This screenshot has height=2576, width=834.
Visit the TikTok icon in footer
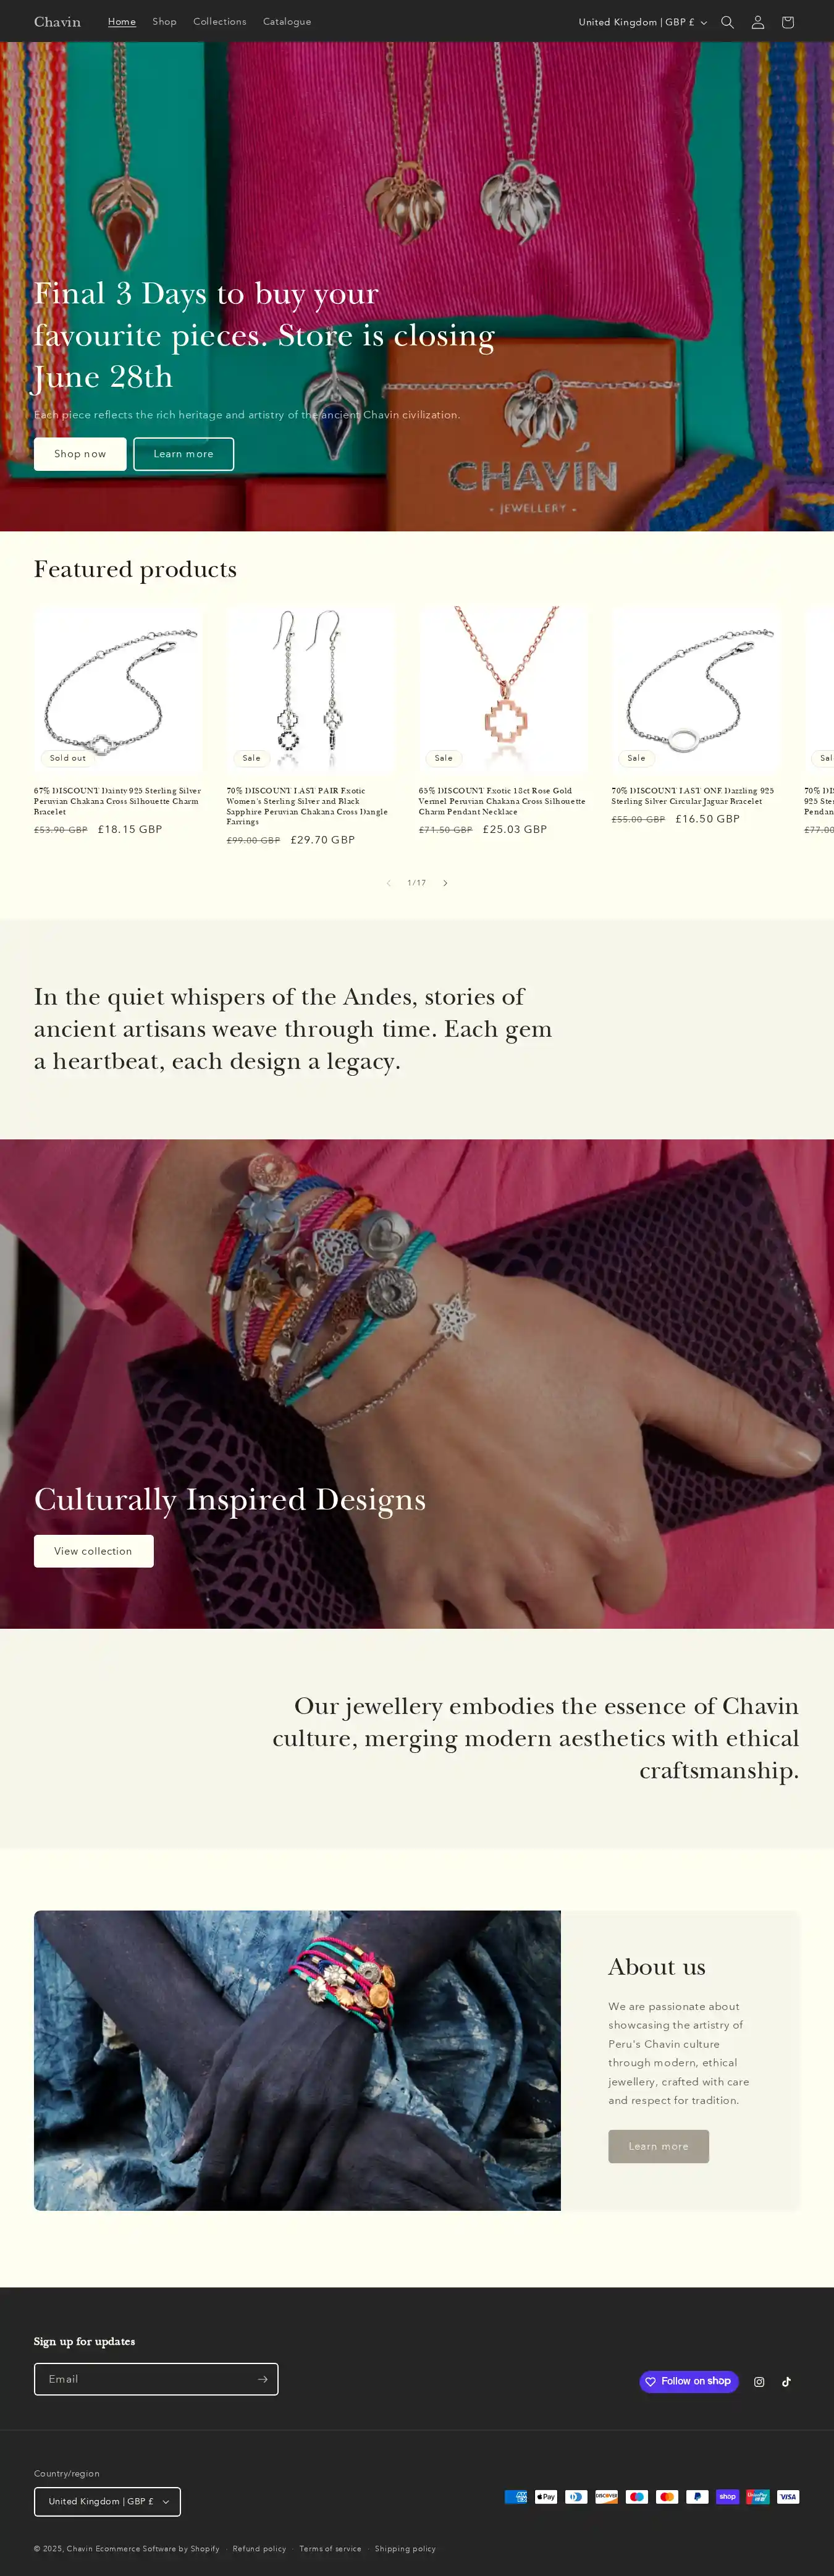[x=787, y=2382]
